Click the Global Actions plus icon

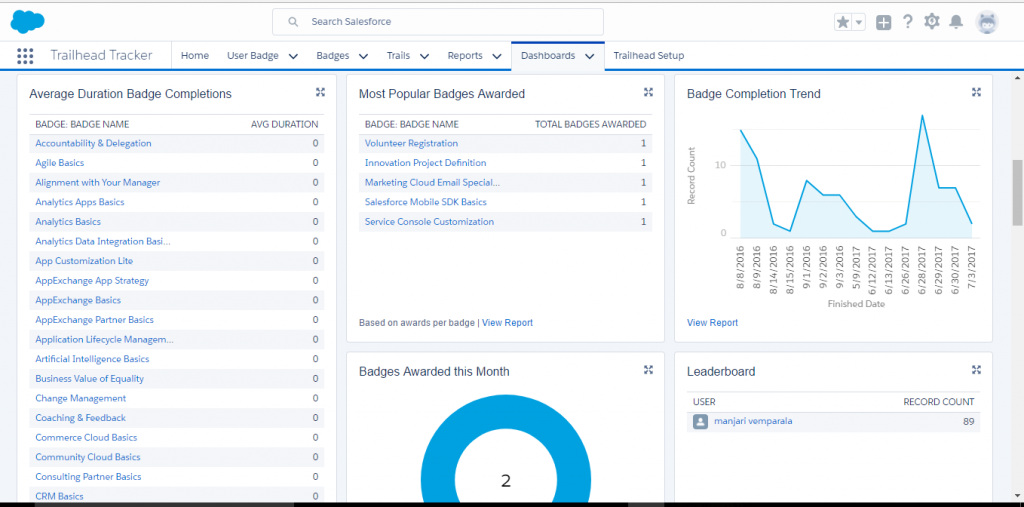click(x=883, y=22)
